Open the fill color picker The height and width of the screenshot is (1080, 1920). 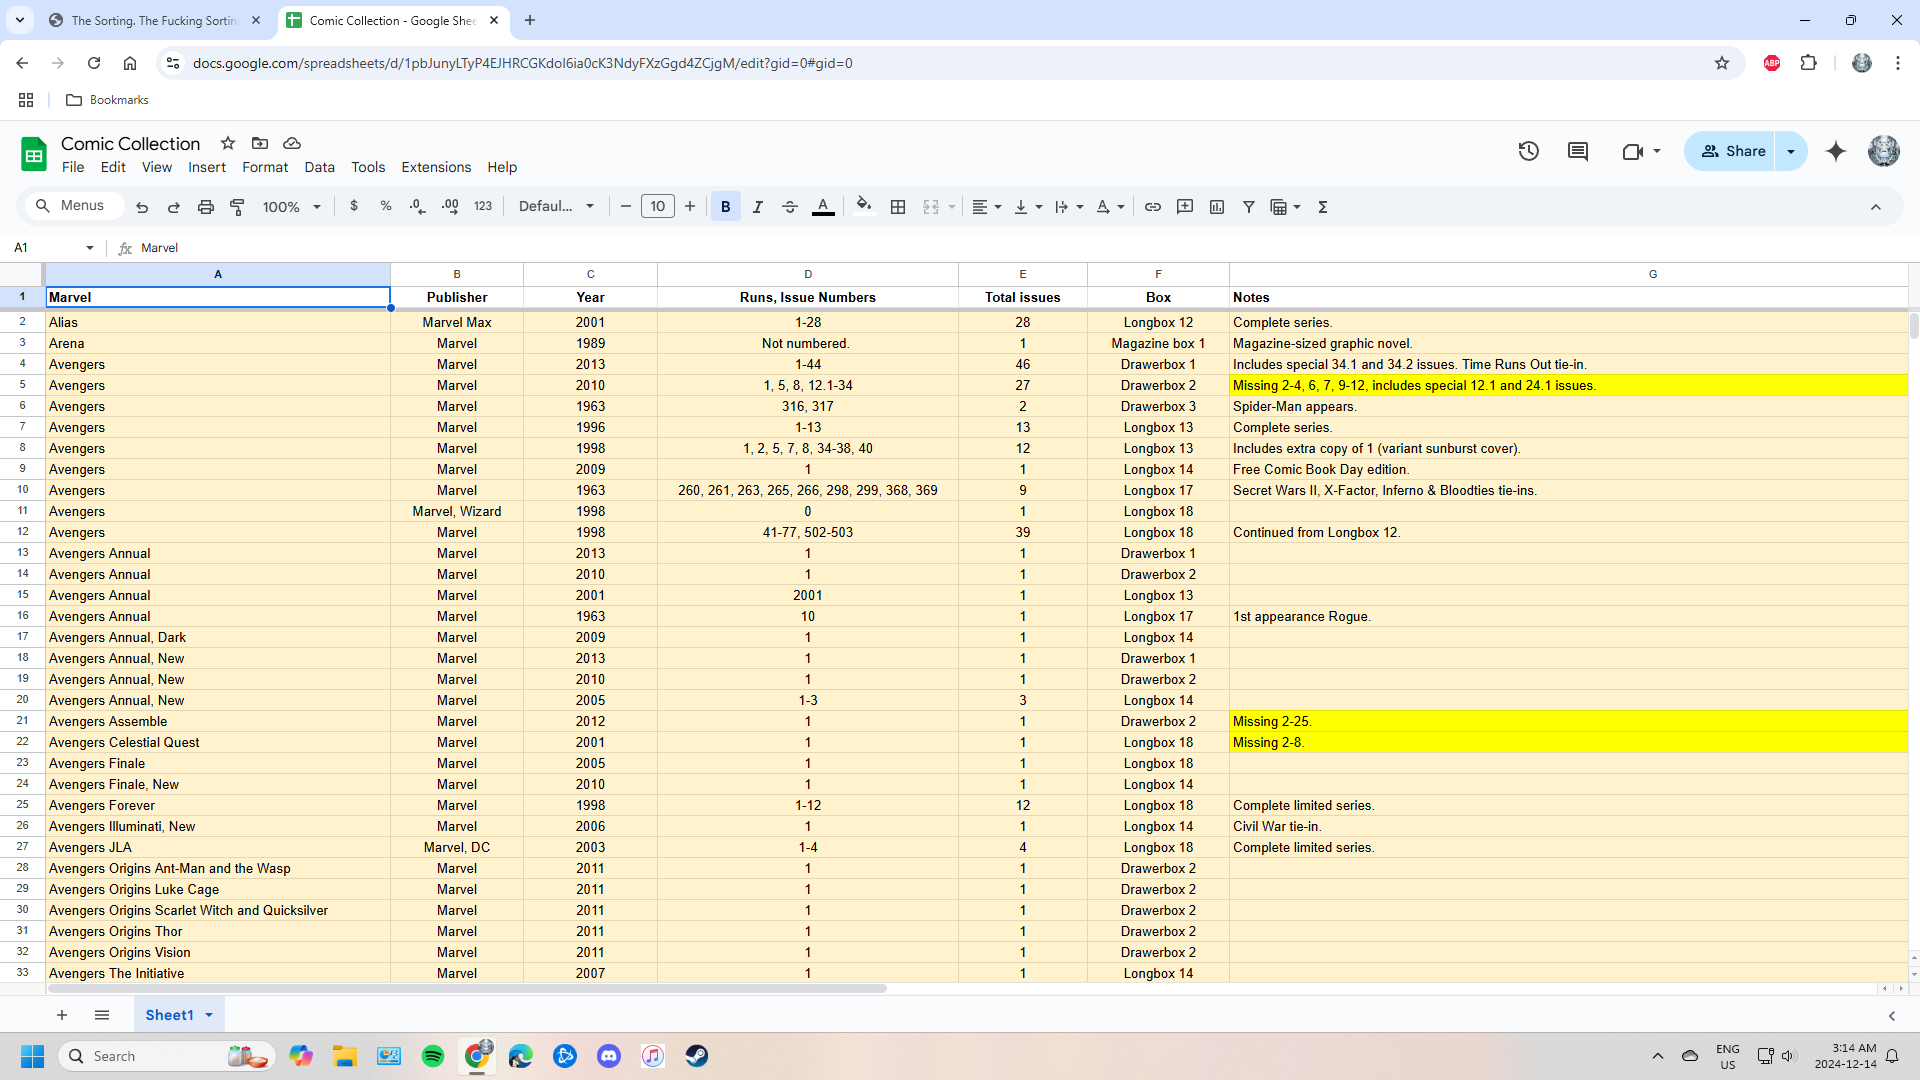[864, 207]
